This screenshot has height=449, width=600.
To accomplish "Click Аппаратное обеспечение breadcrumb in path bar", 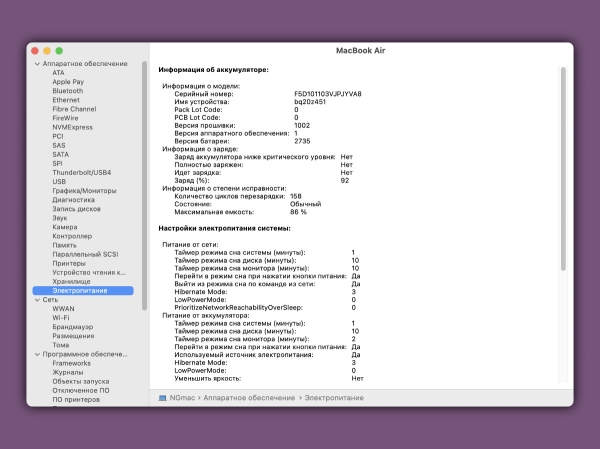I will coord(249,398).
